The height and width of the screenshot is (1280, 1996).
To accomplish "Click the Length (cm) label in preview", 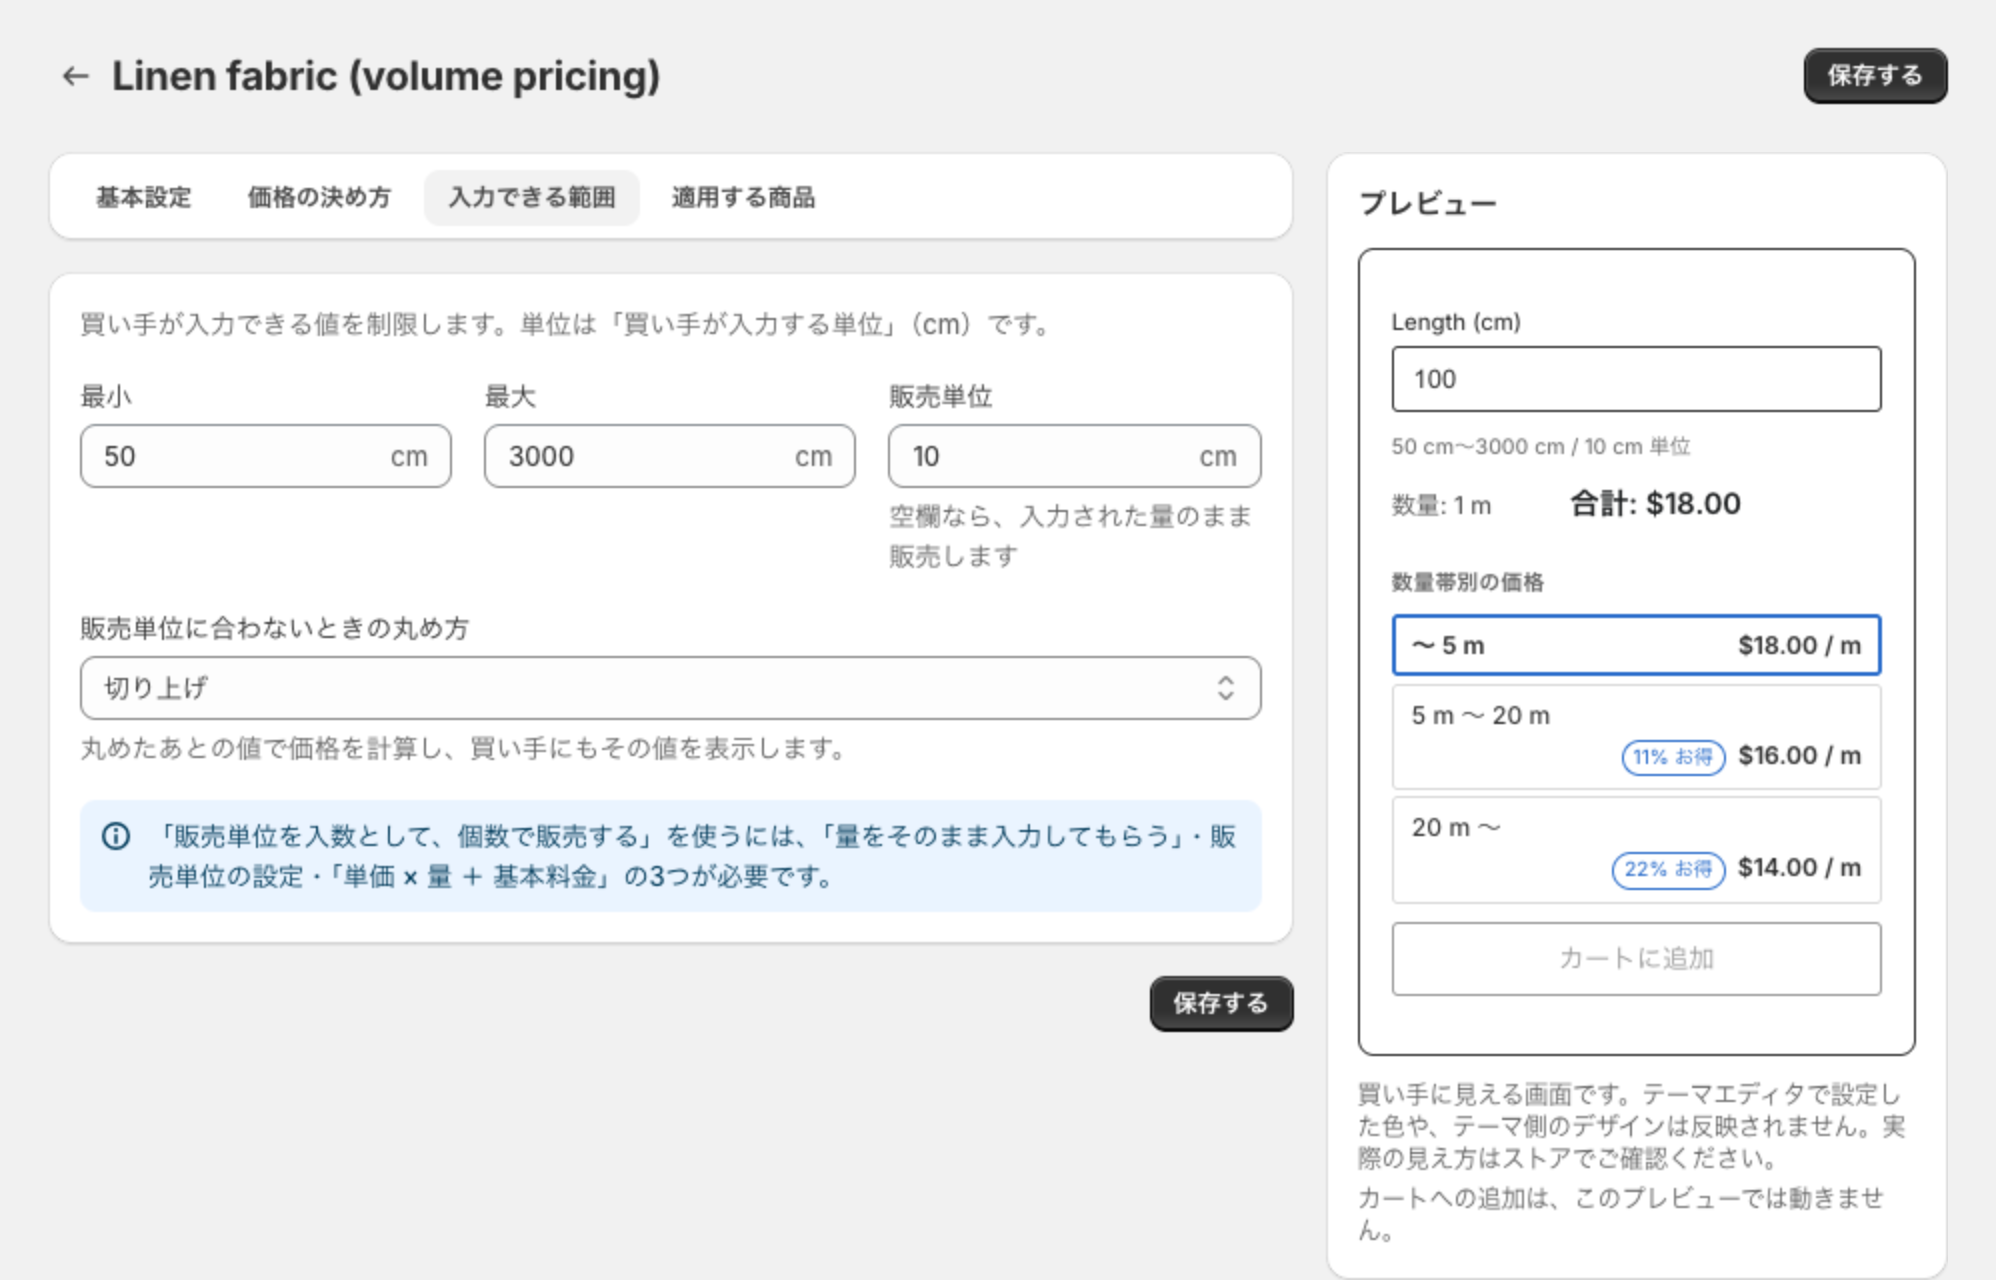I will pyautogui.click(x=1456, y=322).
